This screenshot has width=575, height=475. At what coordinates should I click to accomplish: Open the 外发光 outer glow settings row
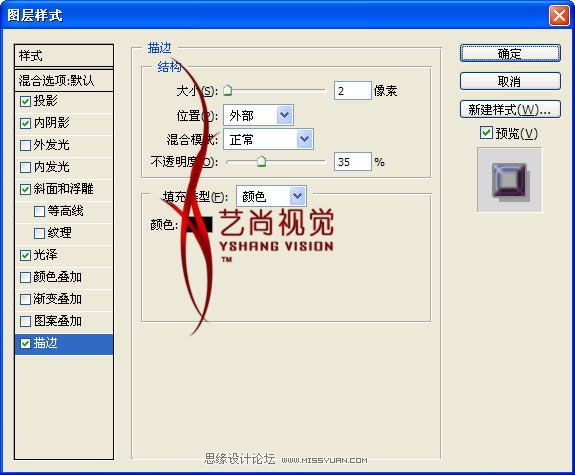click(x=64, y=146)
